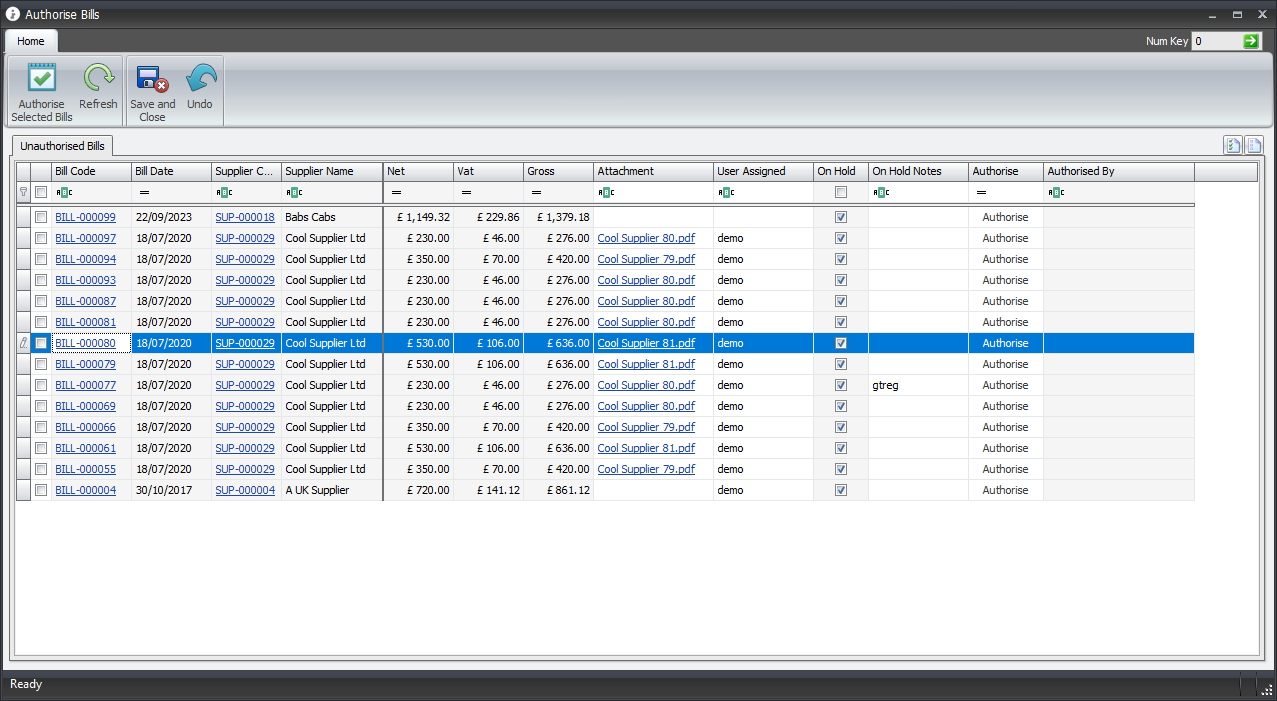Click the Num Key input field
This screenshot has height=701, width=1277.
click(x=1215, y=41)
